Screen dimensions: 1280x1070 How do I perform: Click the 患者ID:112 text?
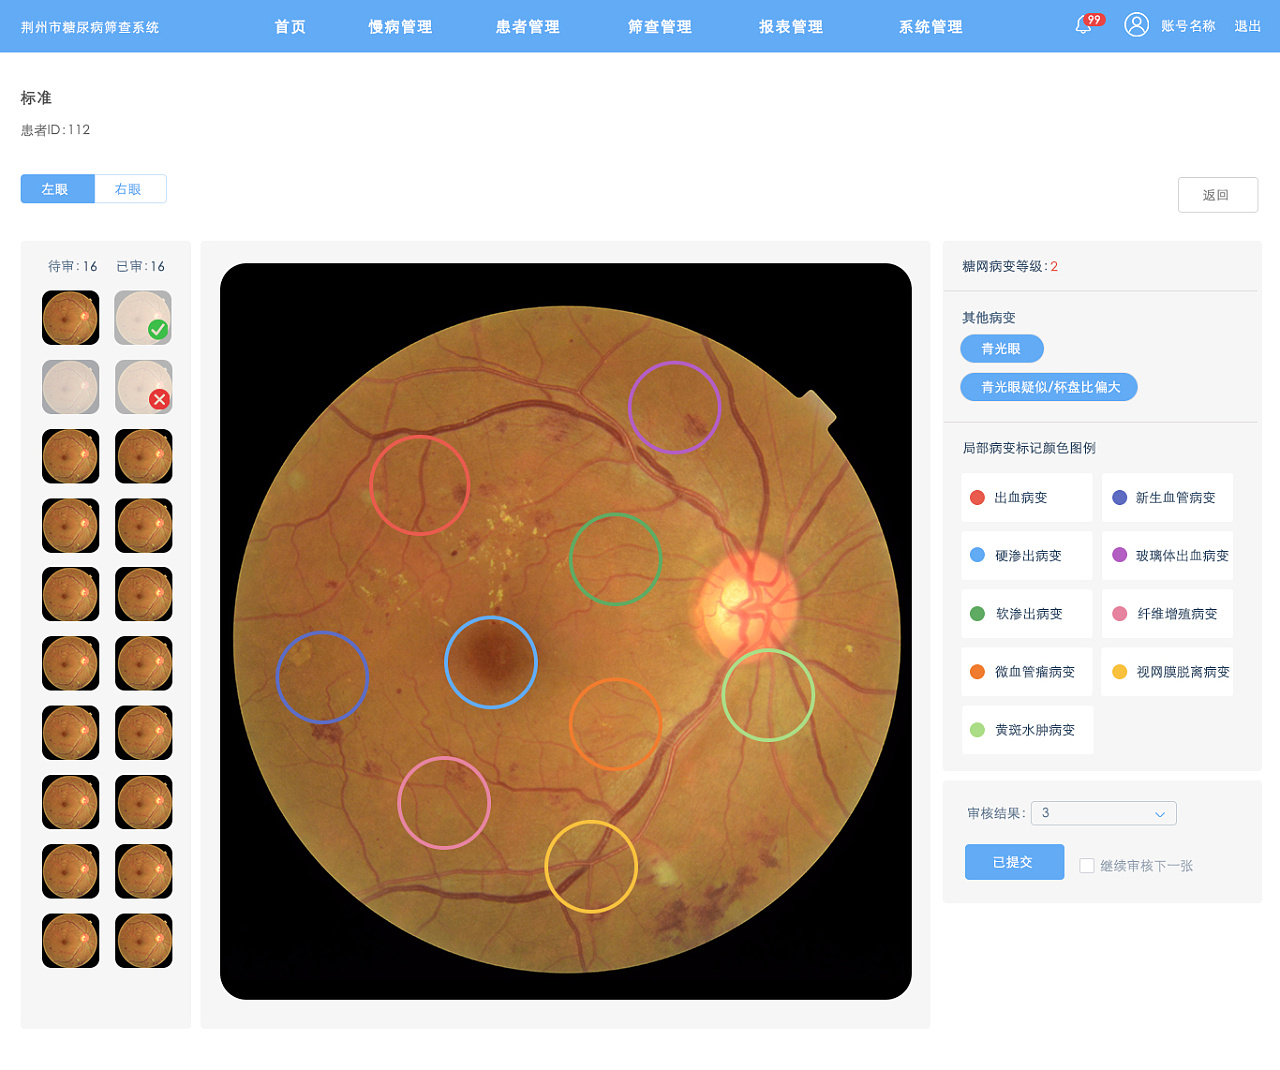[56, 130]
